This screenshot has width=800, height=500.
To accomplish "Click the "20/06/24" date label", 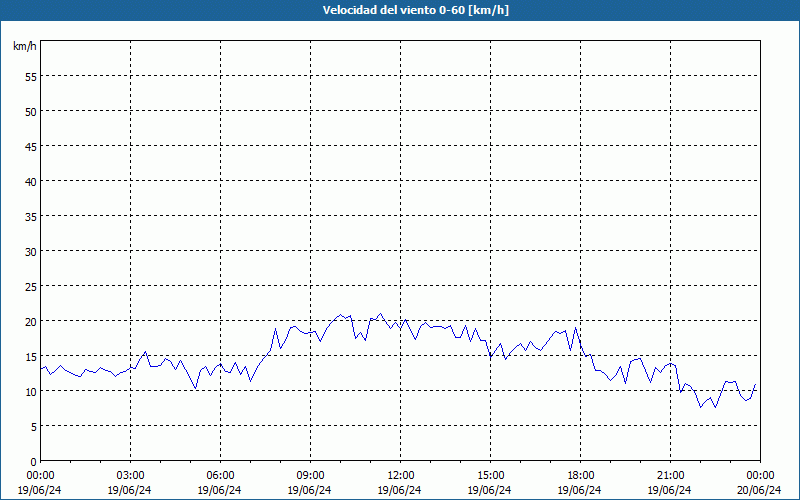I will coord(760,490).
